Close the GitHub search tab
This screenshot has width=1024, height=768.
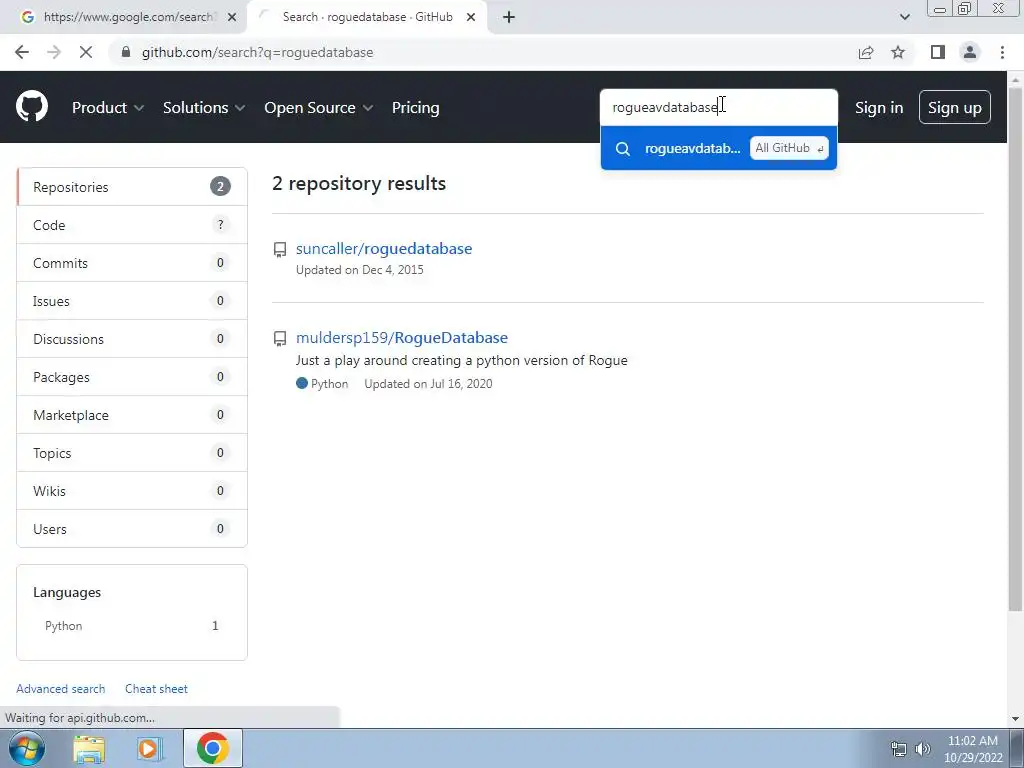click(471, 17)
